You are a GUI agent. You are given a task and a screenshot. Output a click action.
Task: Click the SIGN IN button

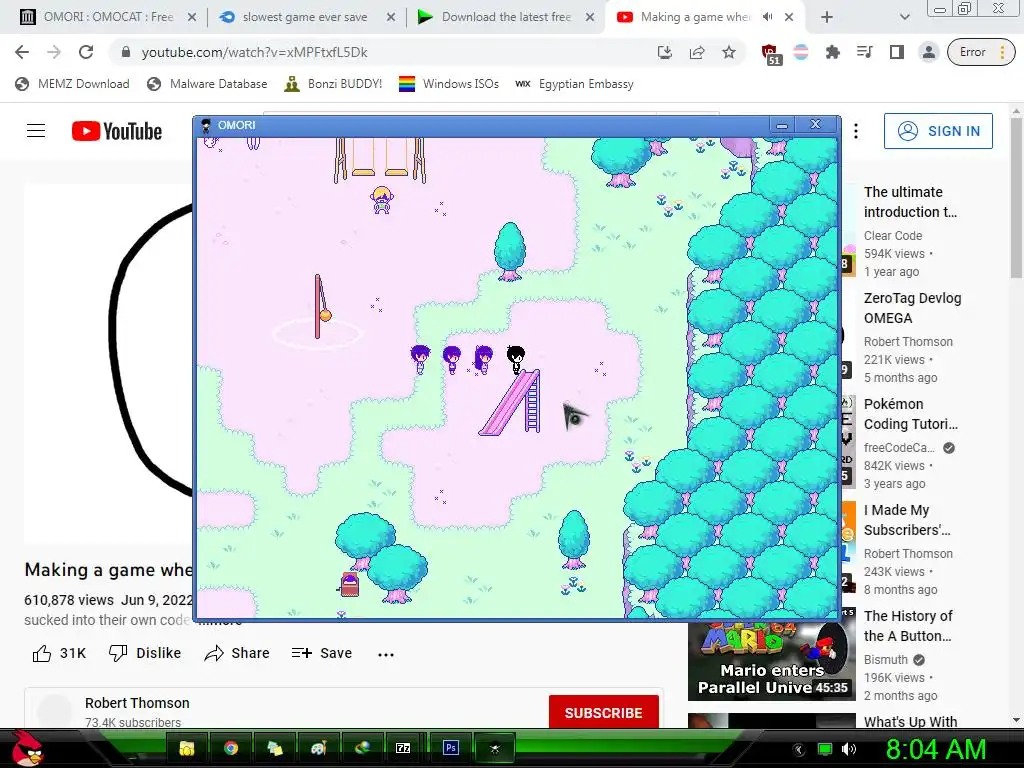(x=938, y=131)
